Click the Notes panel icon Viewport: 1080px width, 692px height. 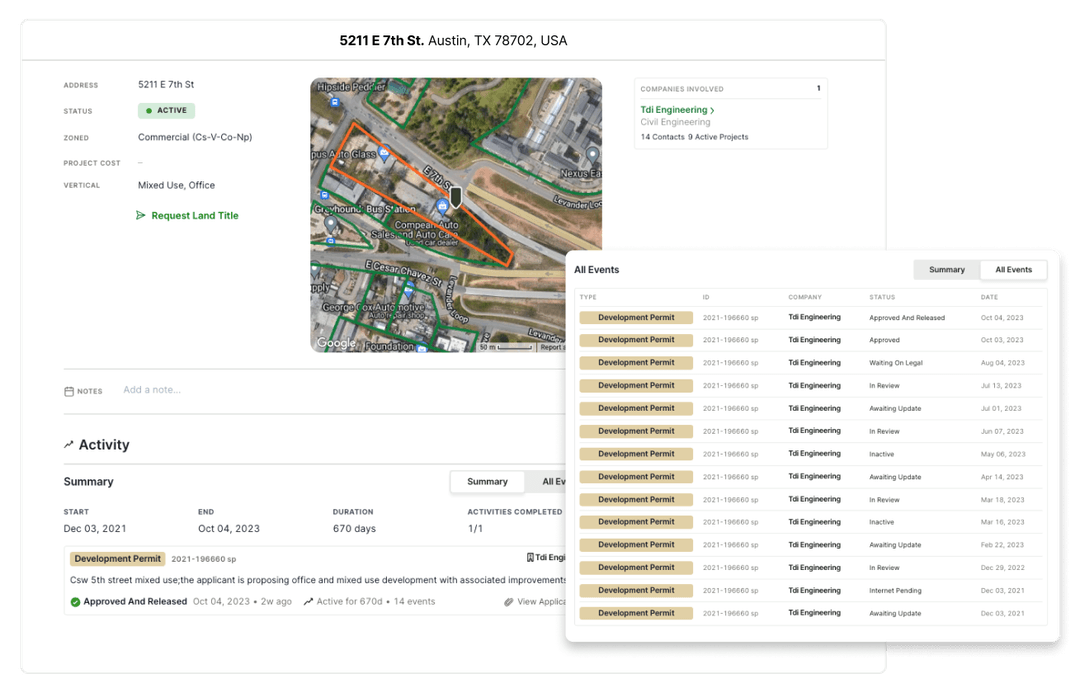[x=67, y=391]
